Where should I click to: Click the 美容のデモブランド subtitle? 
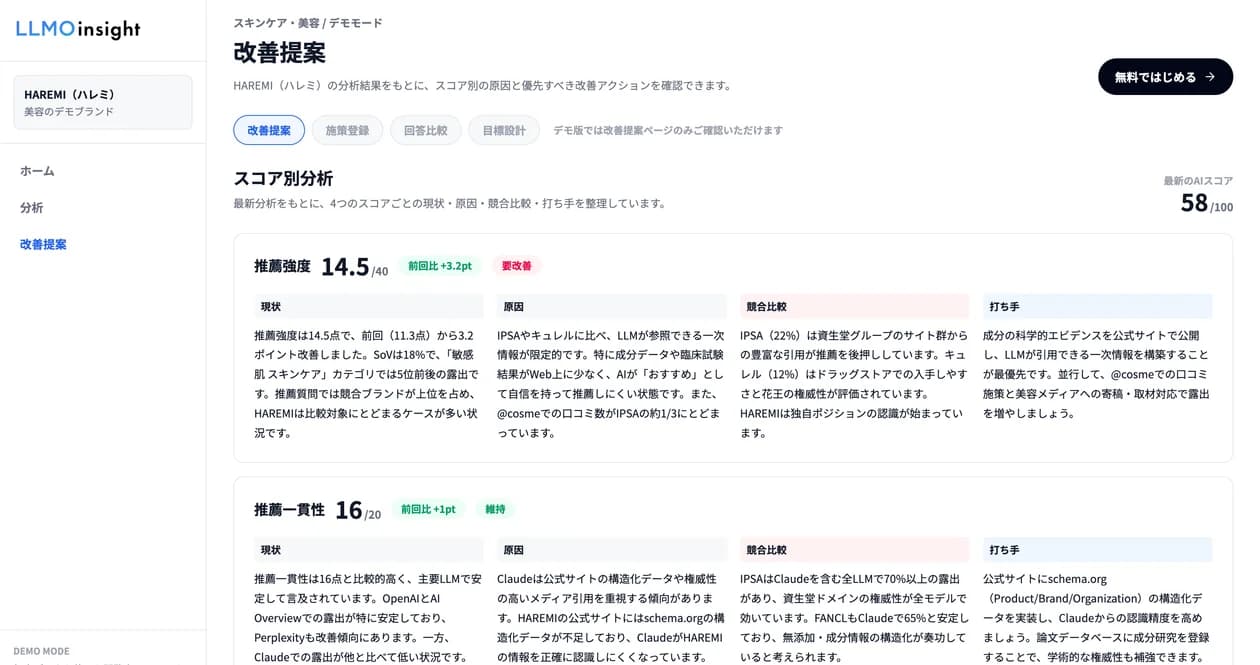(69, 111)
